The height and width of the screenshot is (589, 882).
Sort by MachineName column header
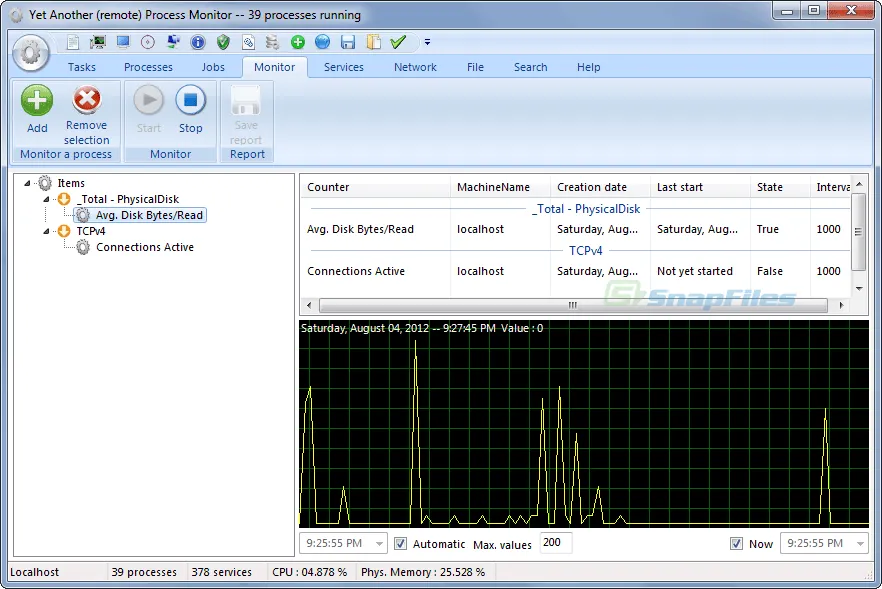pyautogui.click(x=500, y=187)
